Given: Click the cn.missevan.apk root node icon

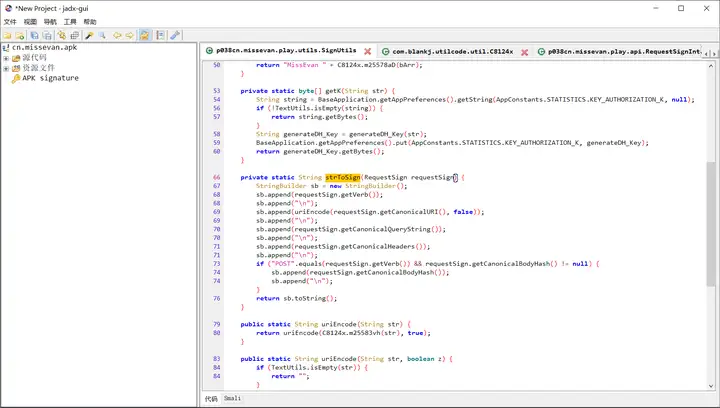Looking at the screenshot, I should point(6,47).
